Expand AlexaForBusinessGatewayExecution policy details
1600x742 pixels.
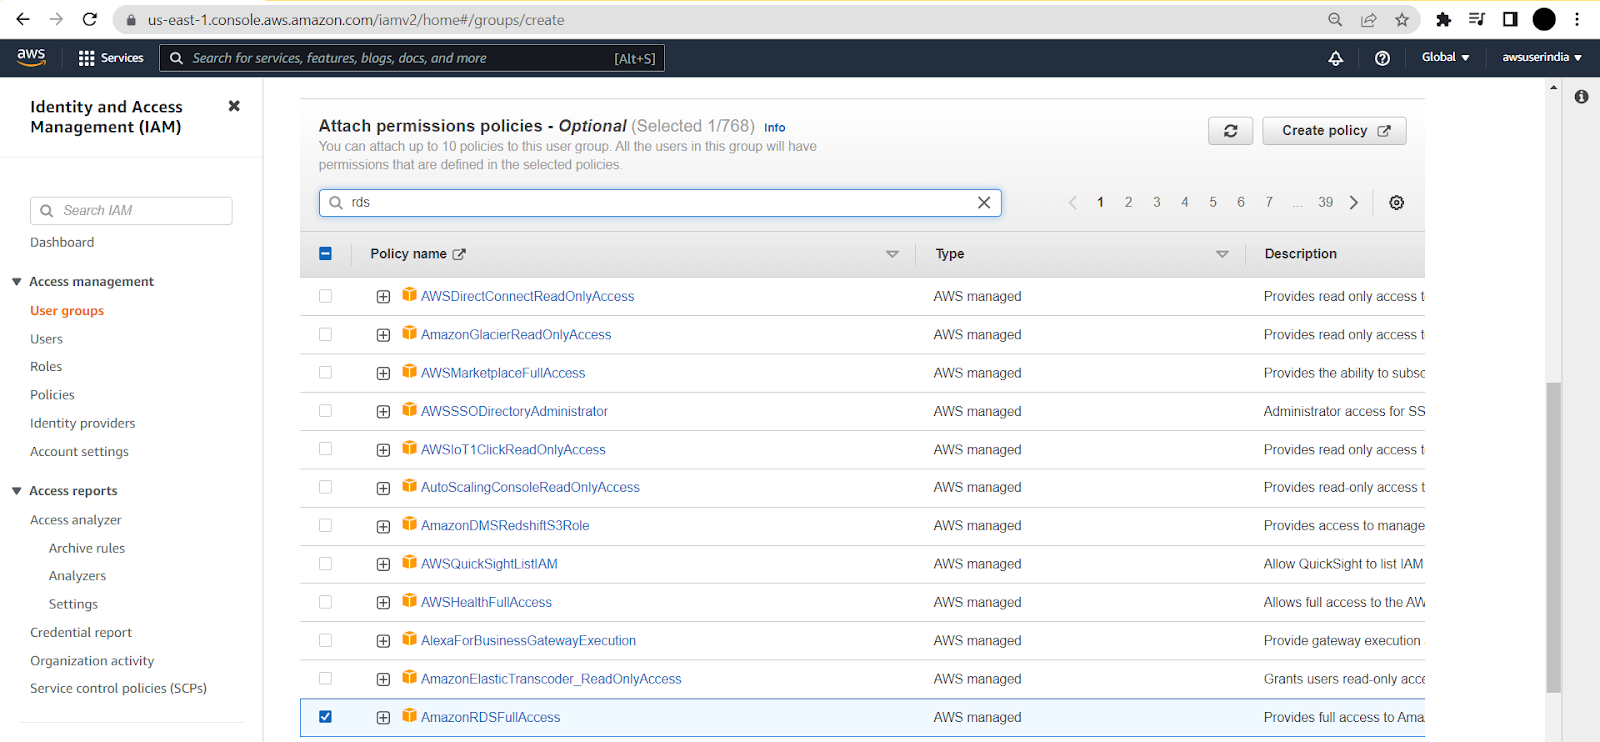[x=383, y=641]
